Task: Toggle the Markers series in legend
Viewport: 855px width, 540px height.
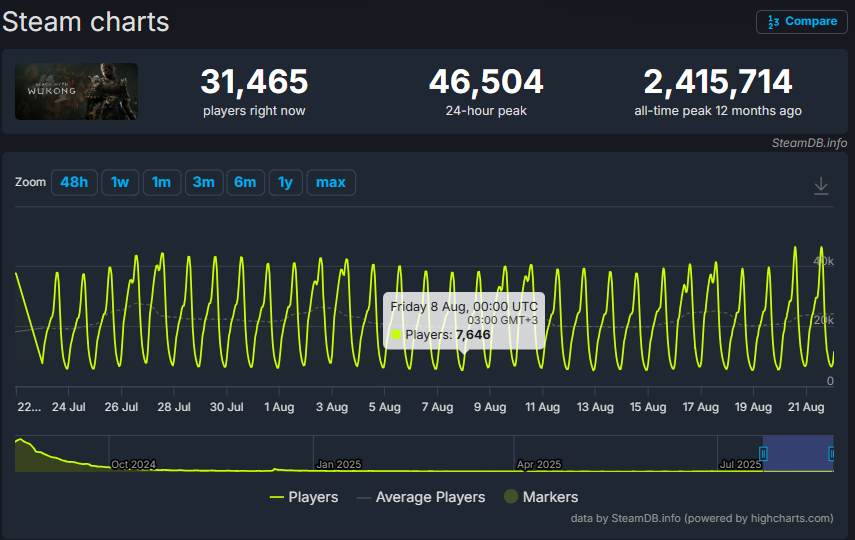Action: (541, 497)
